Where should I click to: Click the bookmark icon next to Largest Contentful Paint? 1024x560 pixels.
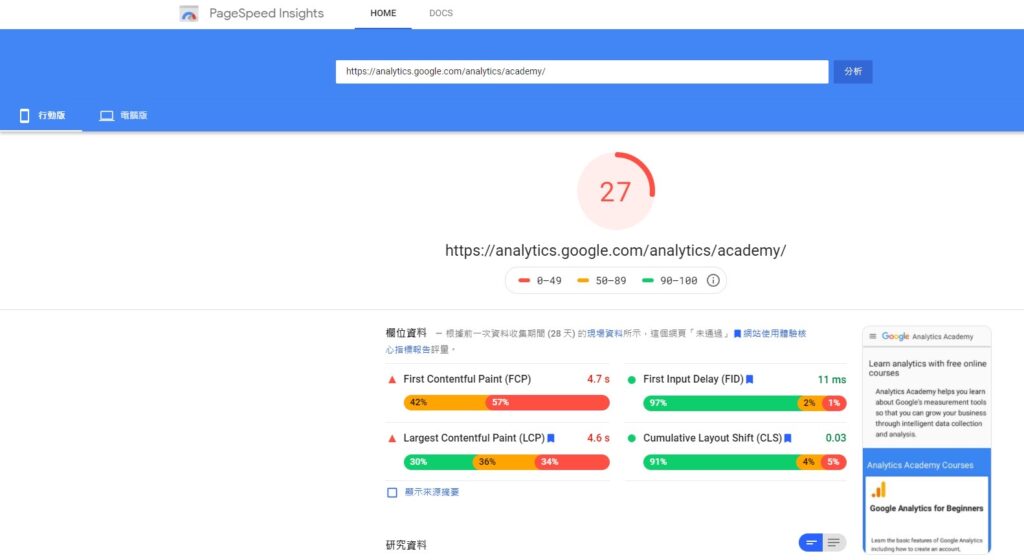(x=551, y=438)
